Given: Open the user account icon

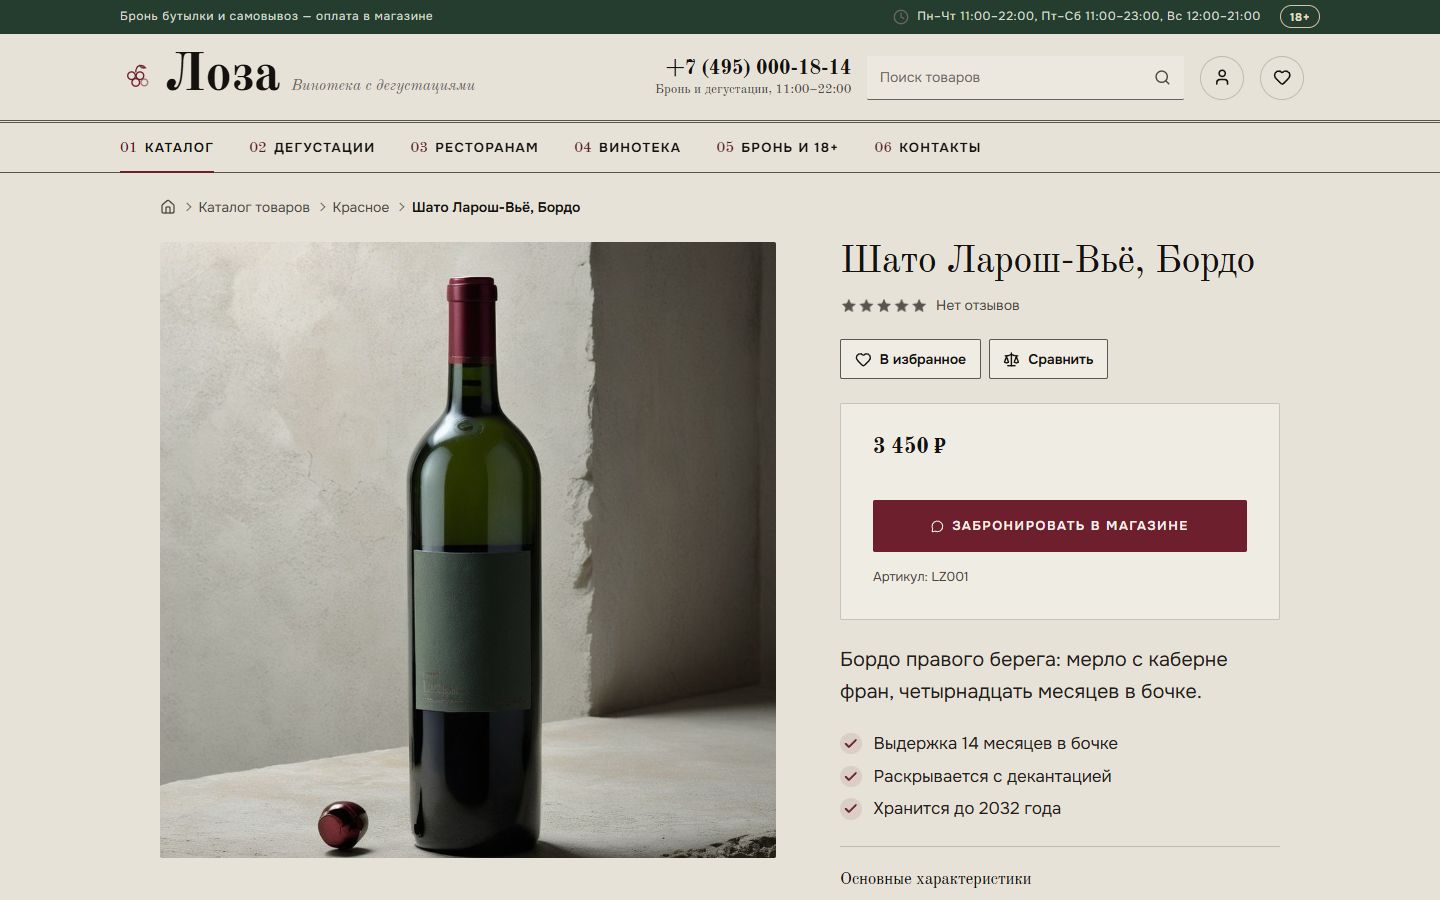Looking at the screenshot, I should coord(1222,78).
